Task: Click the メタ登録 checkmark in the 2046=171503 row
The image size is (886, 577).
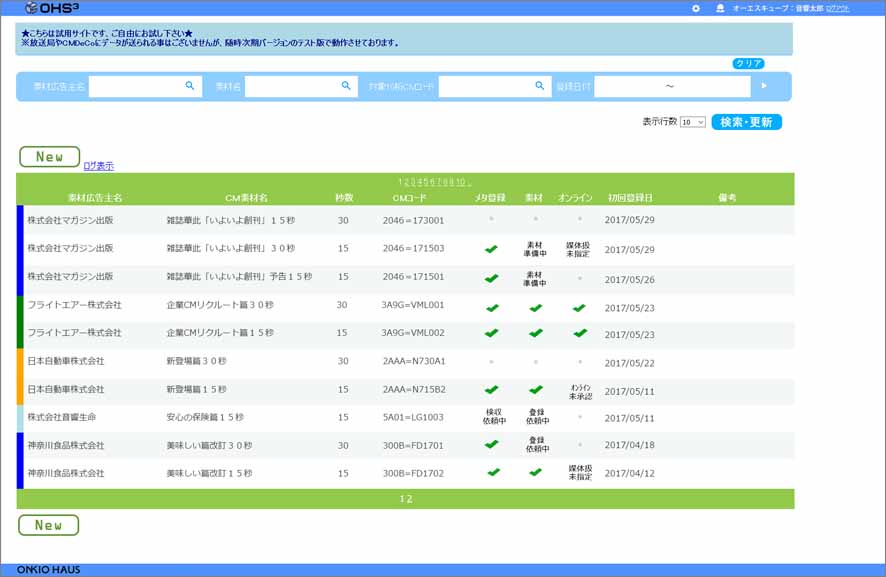Action: [492, 249]
